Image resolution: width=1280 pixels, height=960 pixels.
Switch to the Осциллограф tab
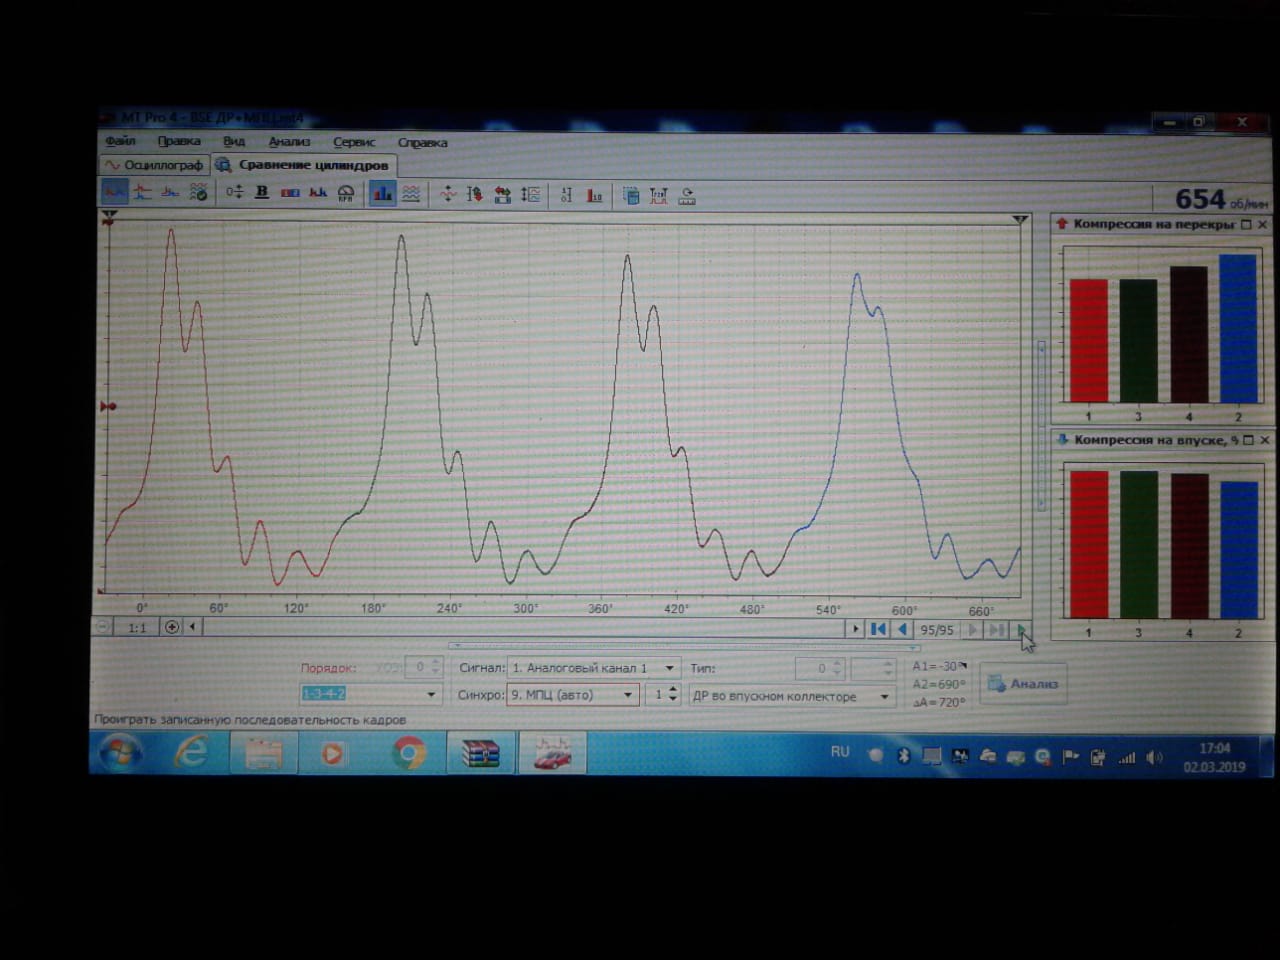click(154, 165)
